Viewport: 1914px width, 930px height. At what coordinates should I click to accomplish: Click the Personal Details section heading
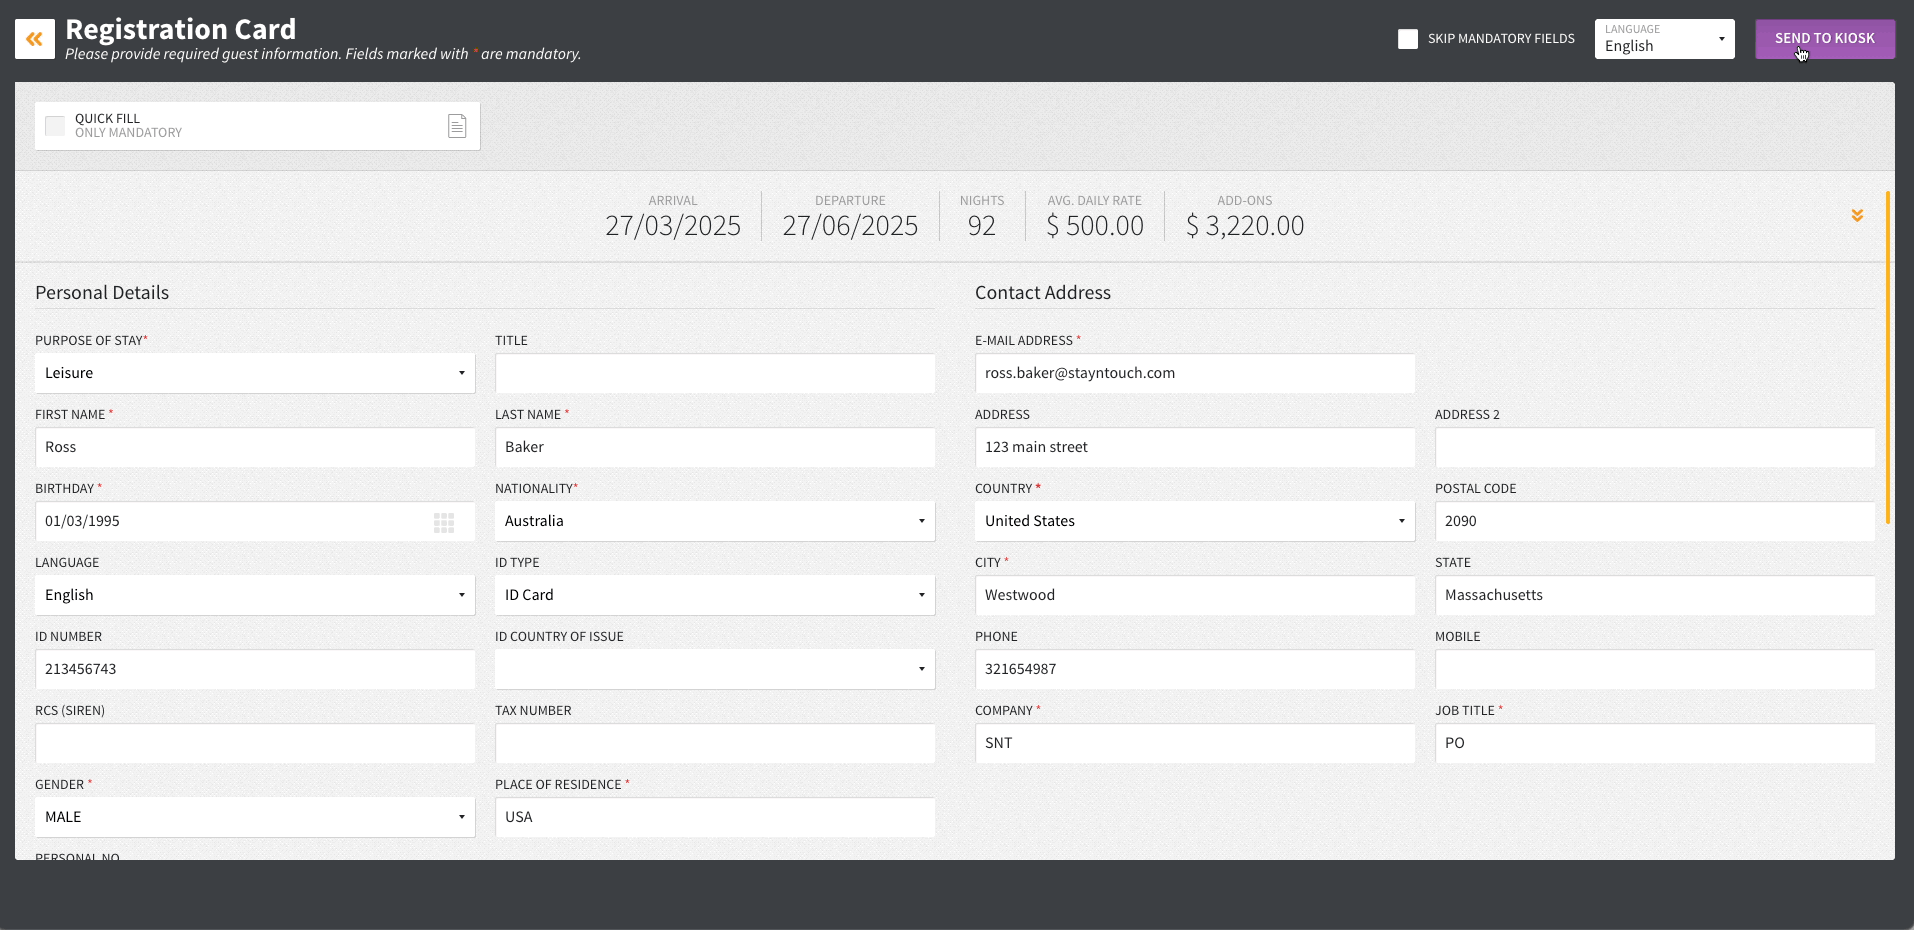102,293
